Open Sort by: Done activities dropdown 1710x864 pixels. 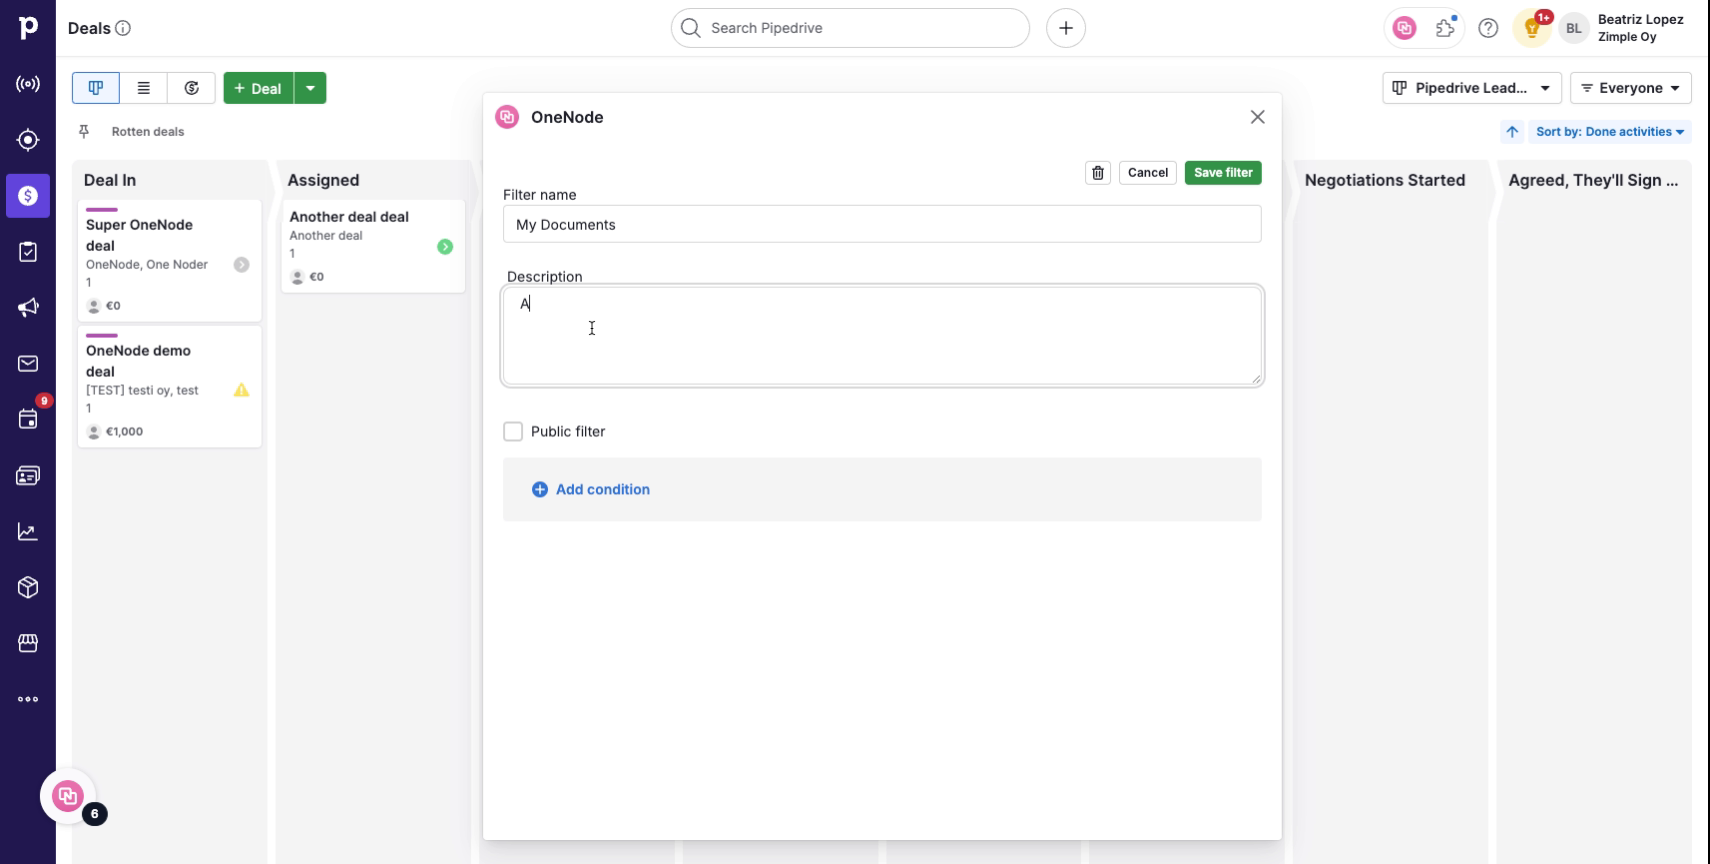click(1610, 132)
